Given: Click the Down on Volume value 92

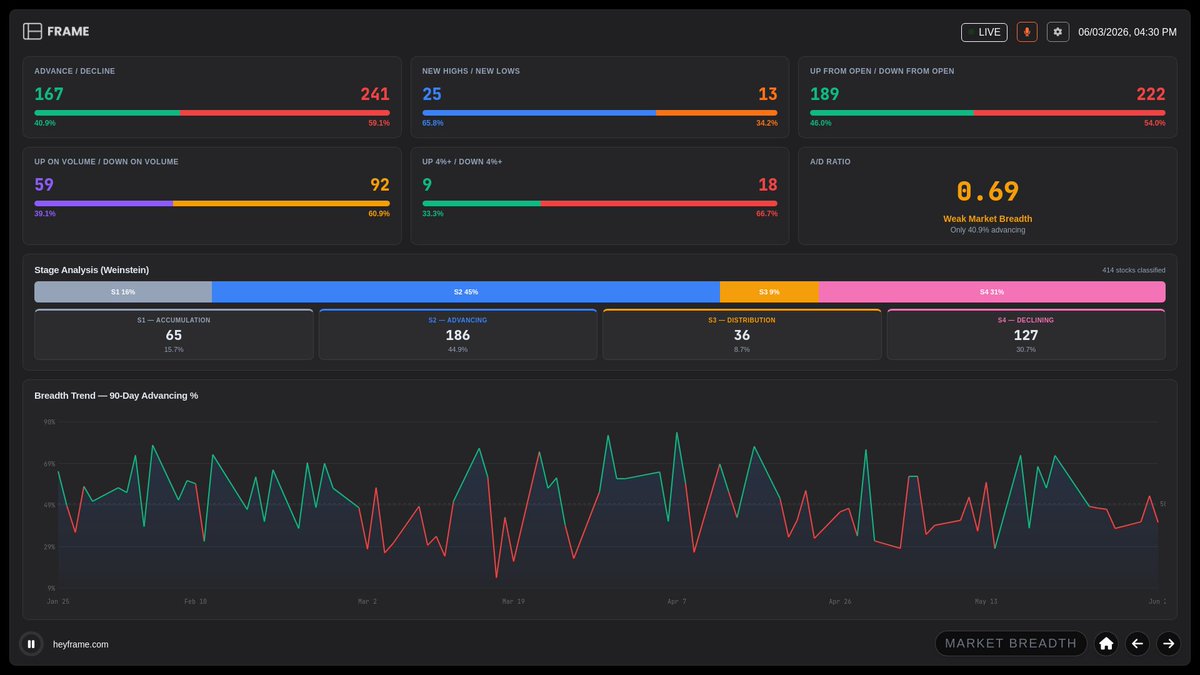Looking at the screenshot, I should click(x=380, y=184).
